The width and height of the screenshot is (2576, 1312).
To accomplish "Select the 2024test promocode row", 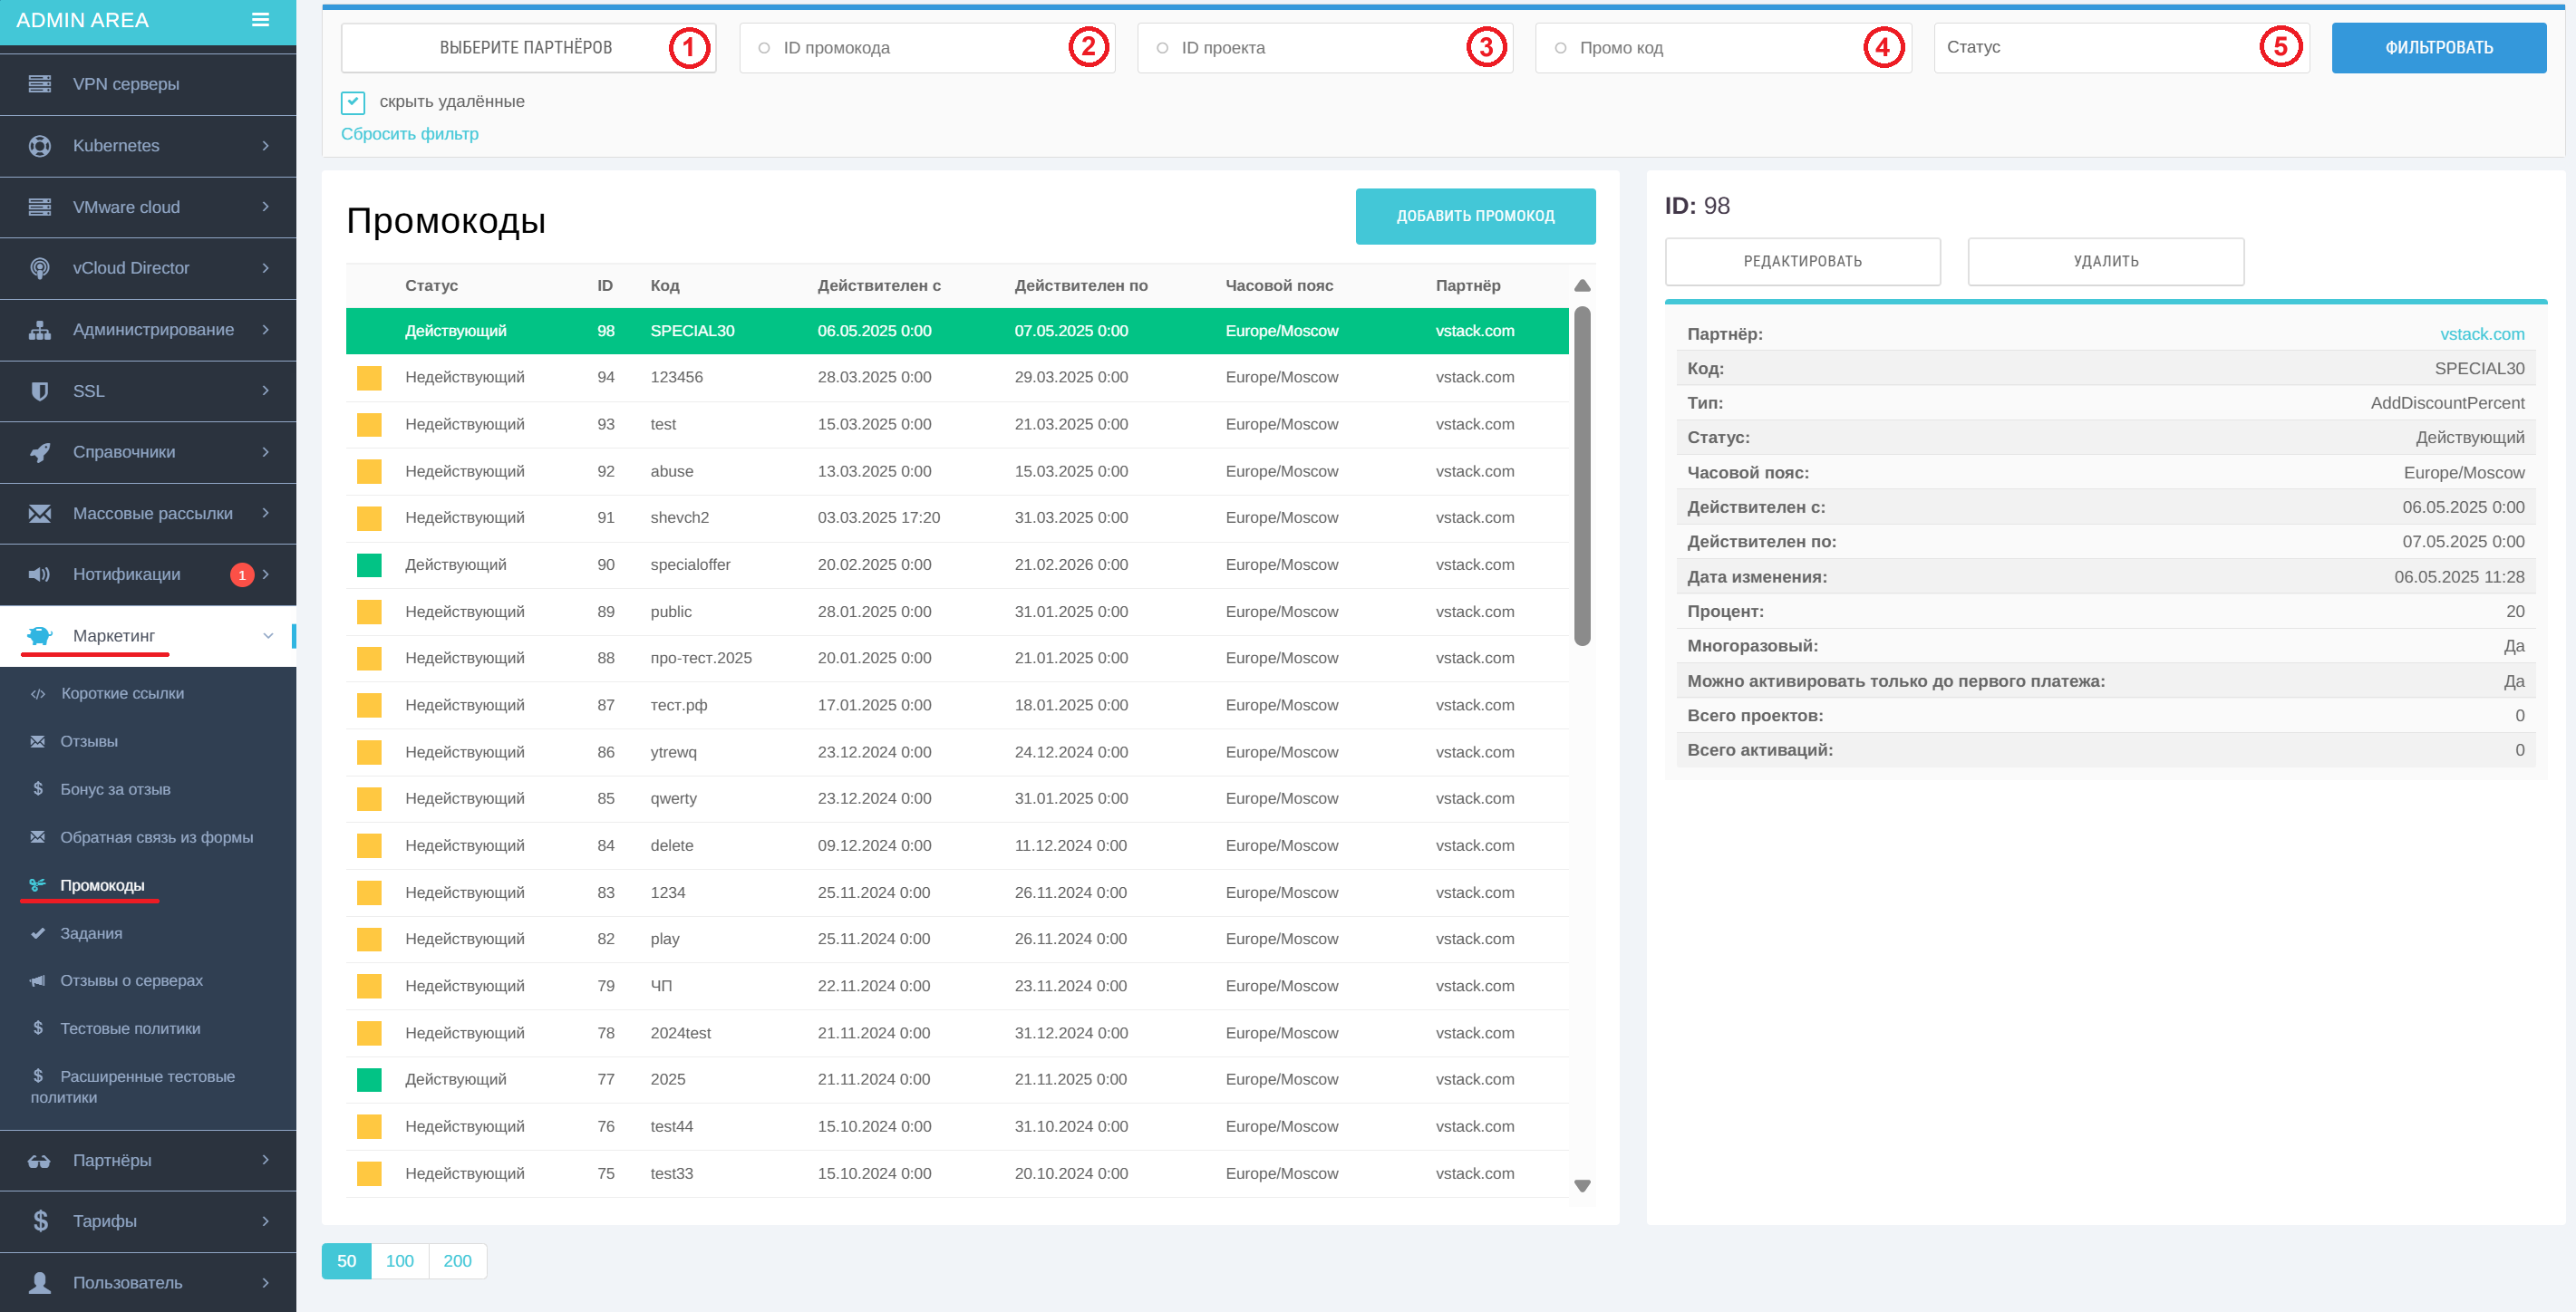I will (957, 1033).
